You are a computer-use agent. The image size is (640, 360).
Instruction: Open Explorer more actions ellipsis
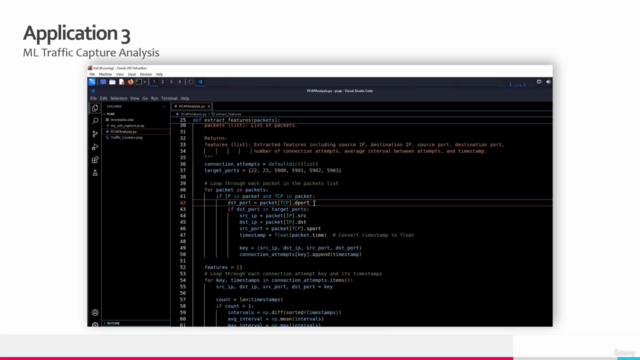(x=164, y=107)
